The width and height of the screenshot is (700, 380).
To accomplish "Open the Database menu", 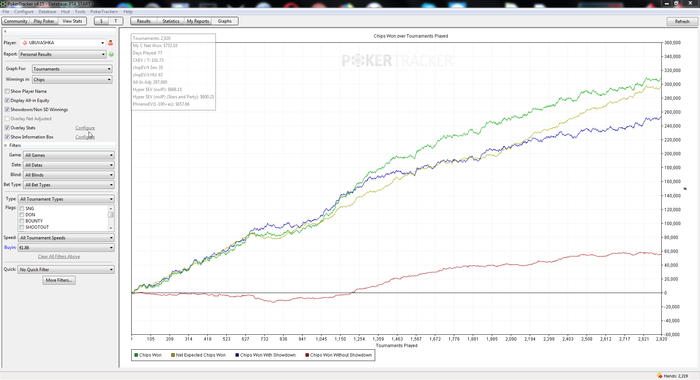I will pyautogui.click(x=47, y=12).
